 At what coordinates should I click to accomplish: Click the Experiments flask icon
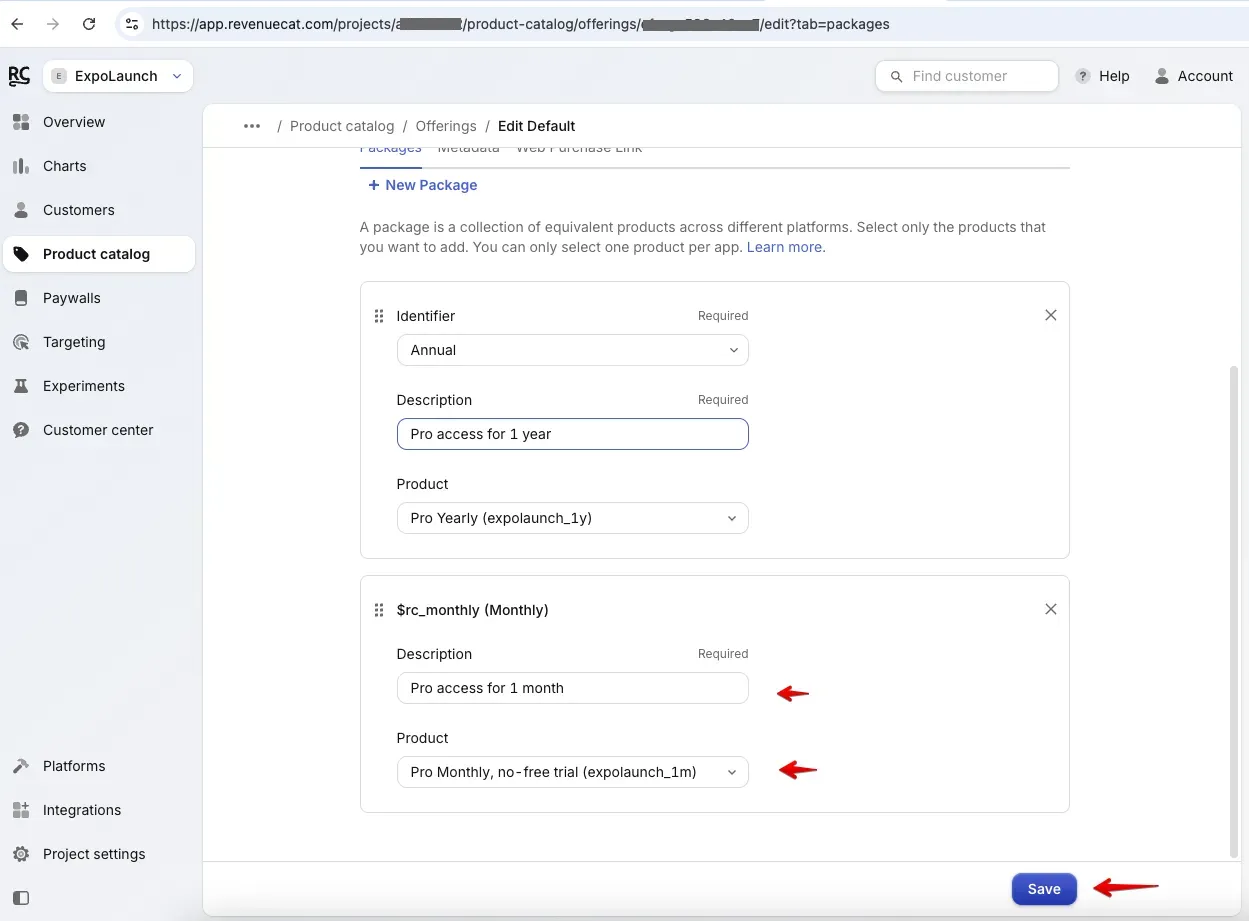(x=21, y=386)
